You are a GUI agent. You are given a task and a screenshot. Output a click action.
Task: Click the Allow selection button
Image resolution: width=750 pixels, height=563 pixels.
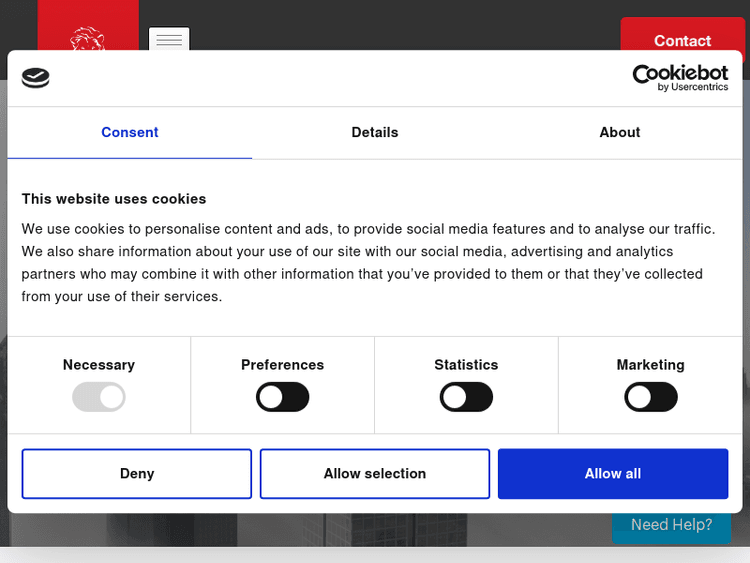(x=375, y=474)
